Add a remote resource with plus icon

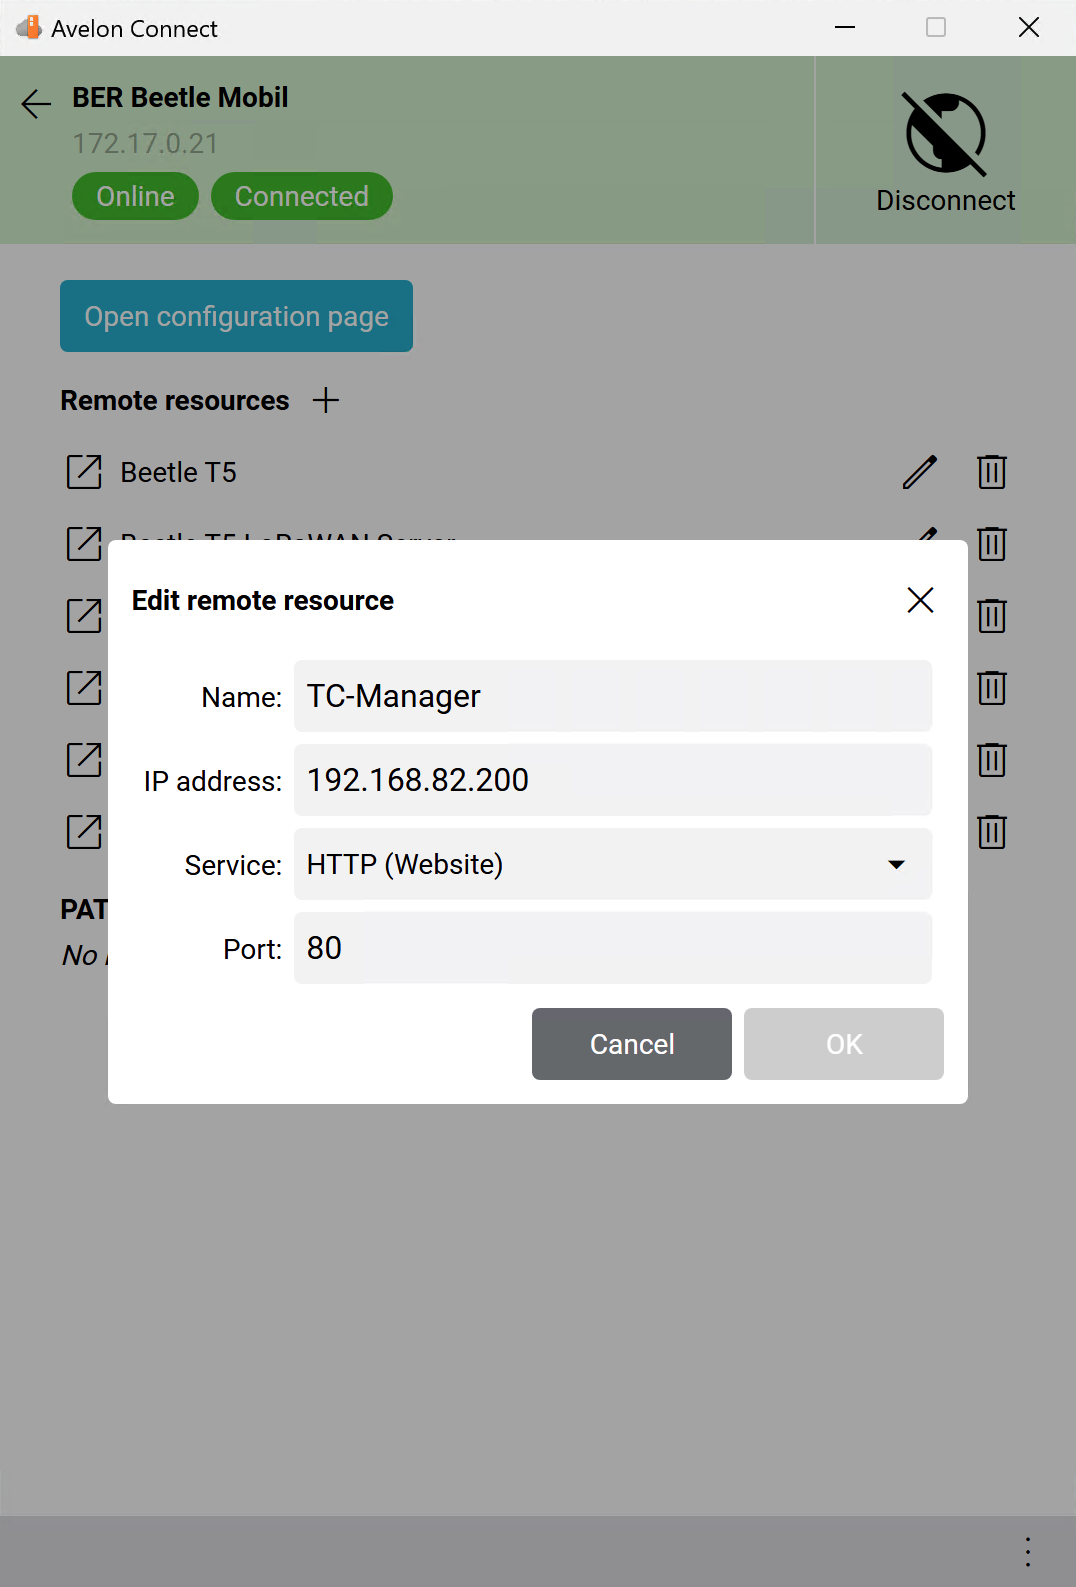(x=326, y=400)
